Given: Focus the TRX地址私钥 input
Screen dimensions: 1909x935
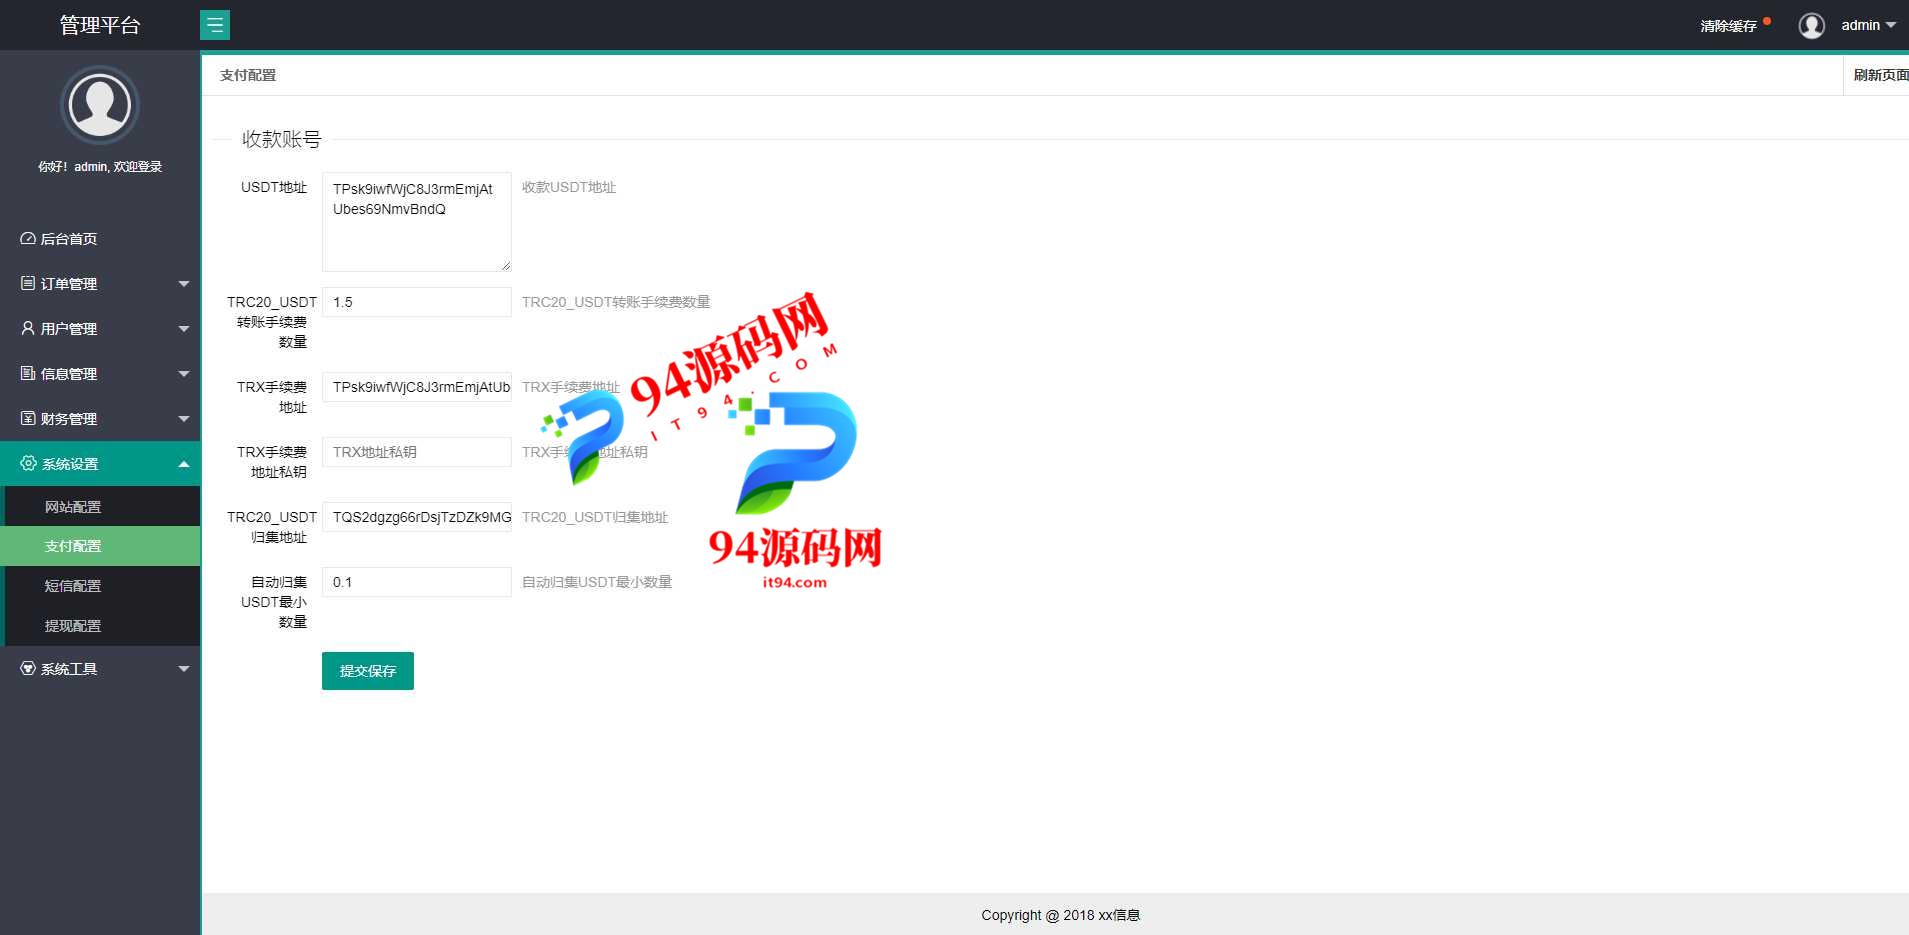Looking at the screenshot, I should (x=417, y=452).
